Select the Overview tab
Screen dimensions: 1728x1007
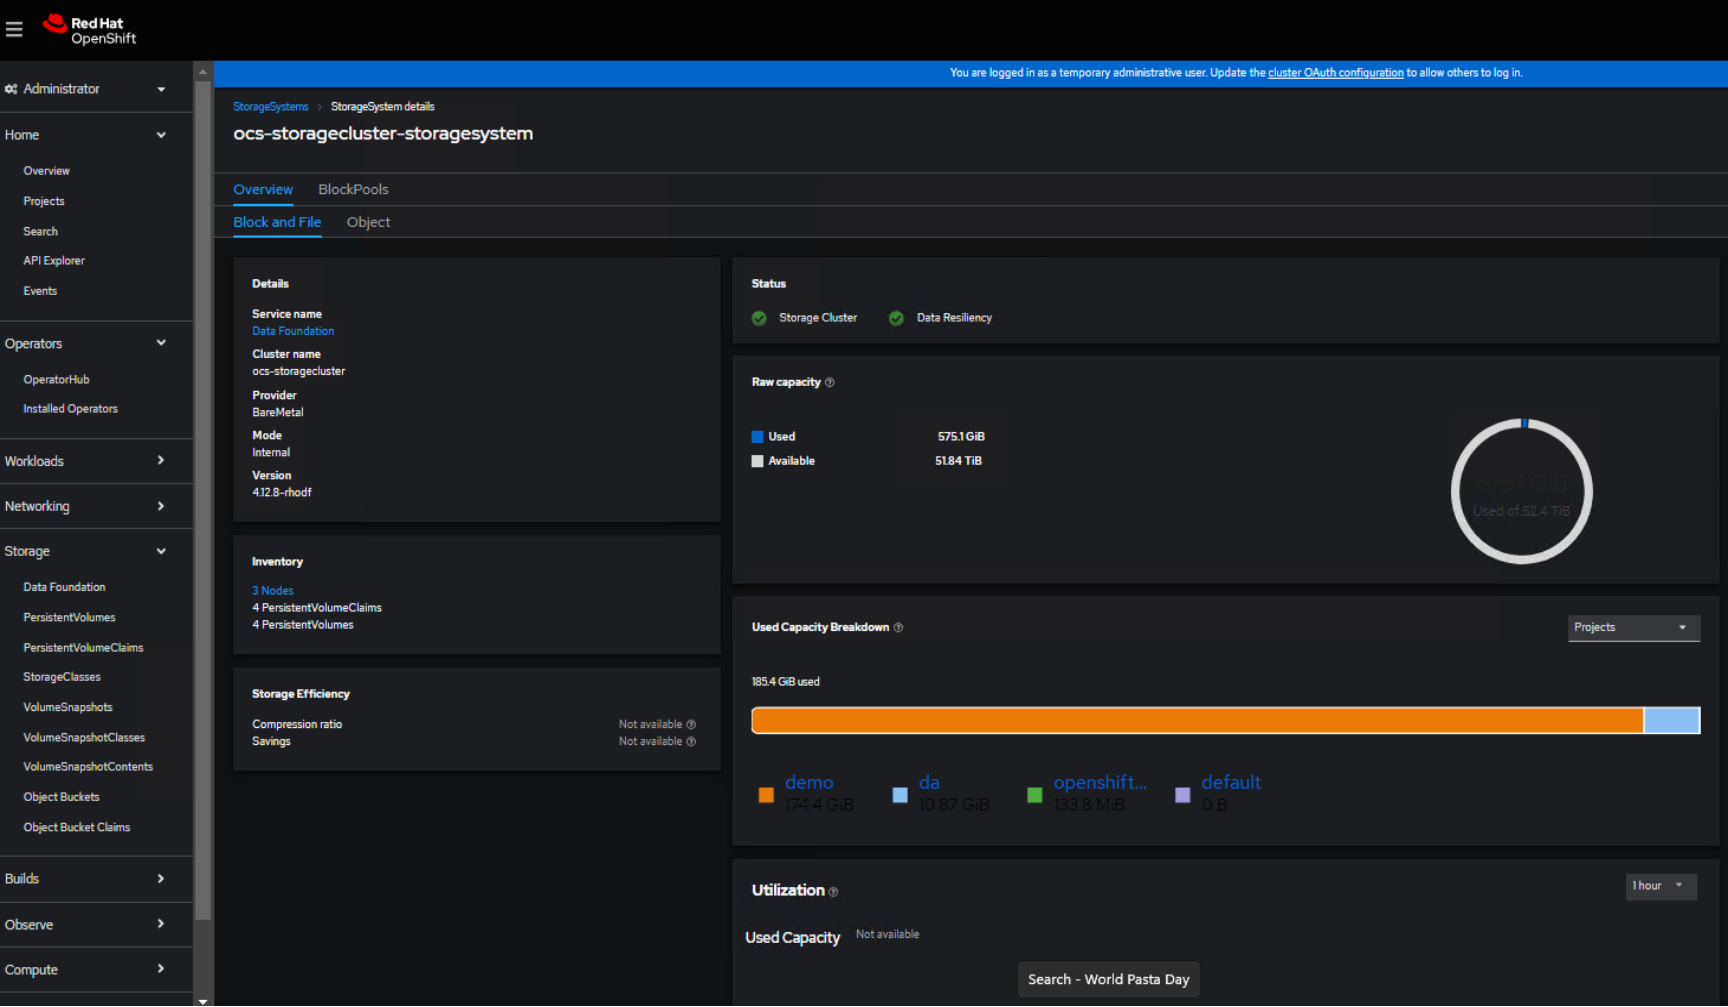coord(263,189)
